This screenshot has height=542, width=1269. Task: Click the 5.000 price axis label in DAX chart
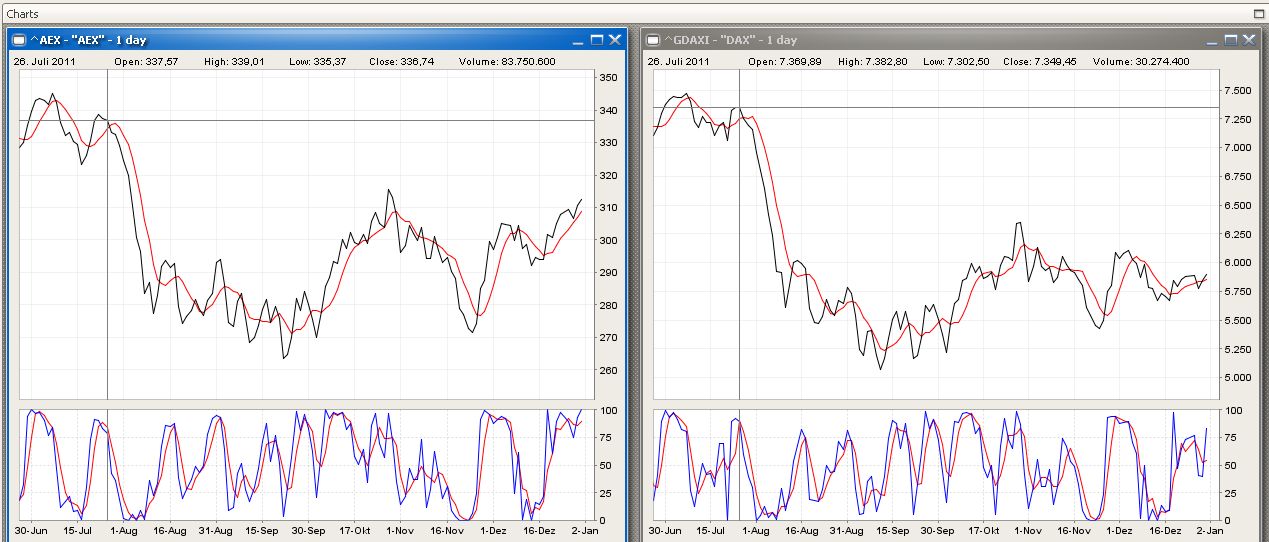coord(1239,378)
